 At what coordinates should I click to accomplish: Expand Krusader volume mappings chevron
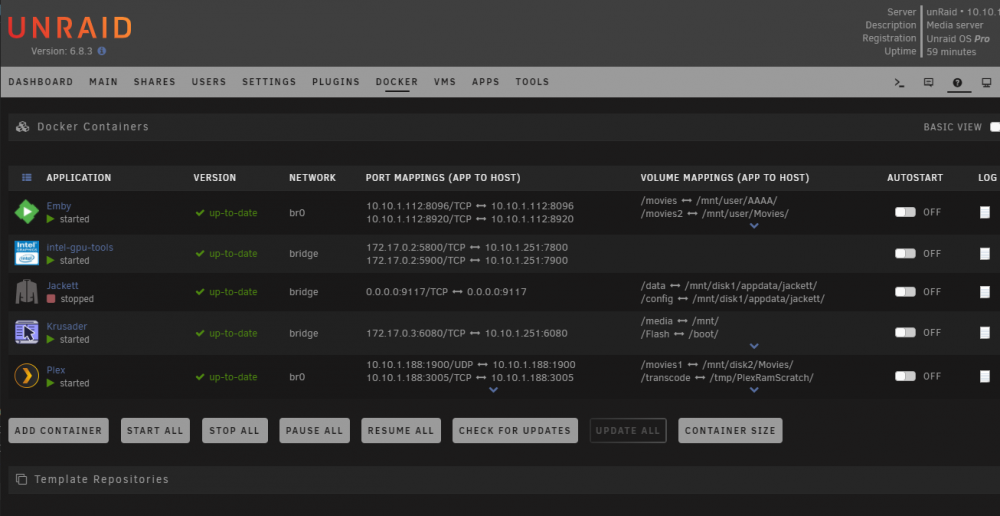[754, 346]
